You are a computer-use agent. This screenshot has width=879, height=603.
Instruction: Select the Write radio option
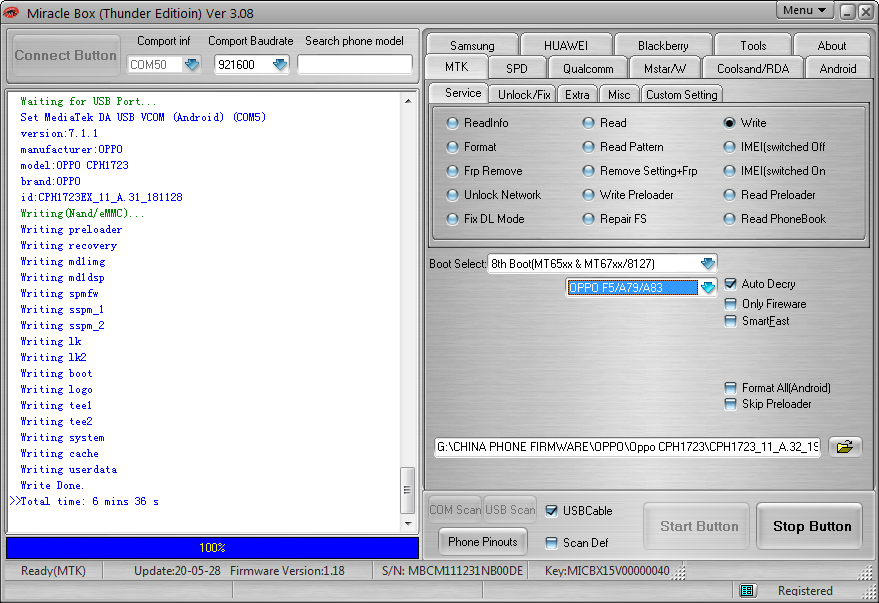click(729, 123)
